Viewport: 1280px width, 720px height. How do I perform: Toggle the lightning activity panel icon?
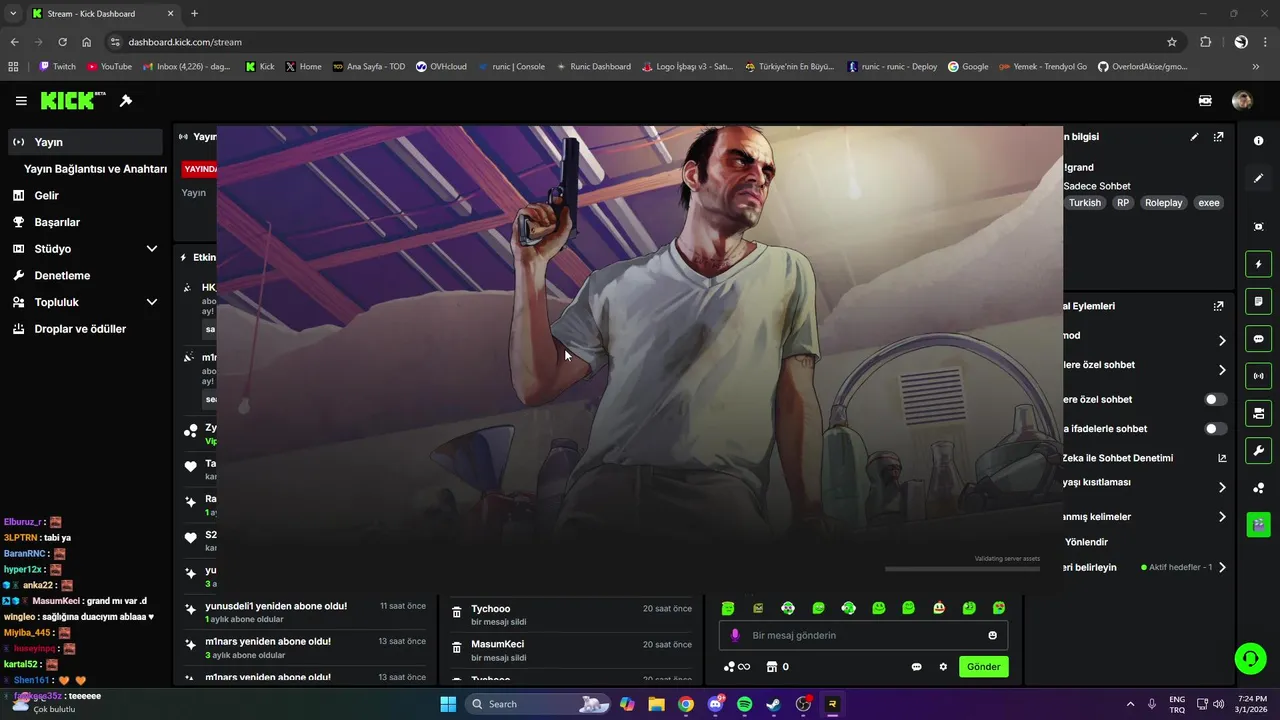[1258, 264]
